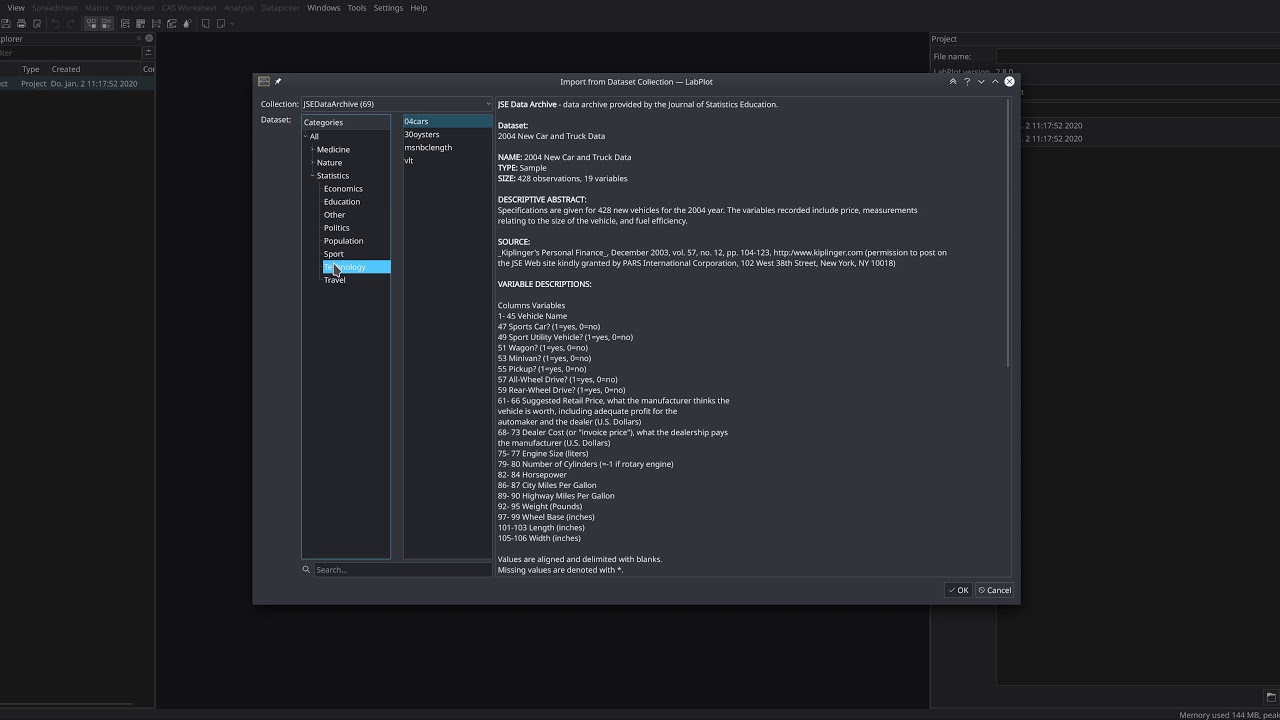Click the LabPlot app icon in dialog title bar
Image resolution: width=1280 pixels, height=720 pixels.
263,81
